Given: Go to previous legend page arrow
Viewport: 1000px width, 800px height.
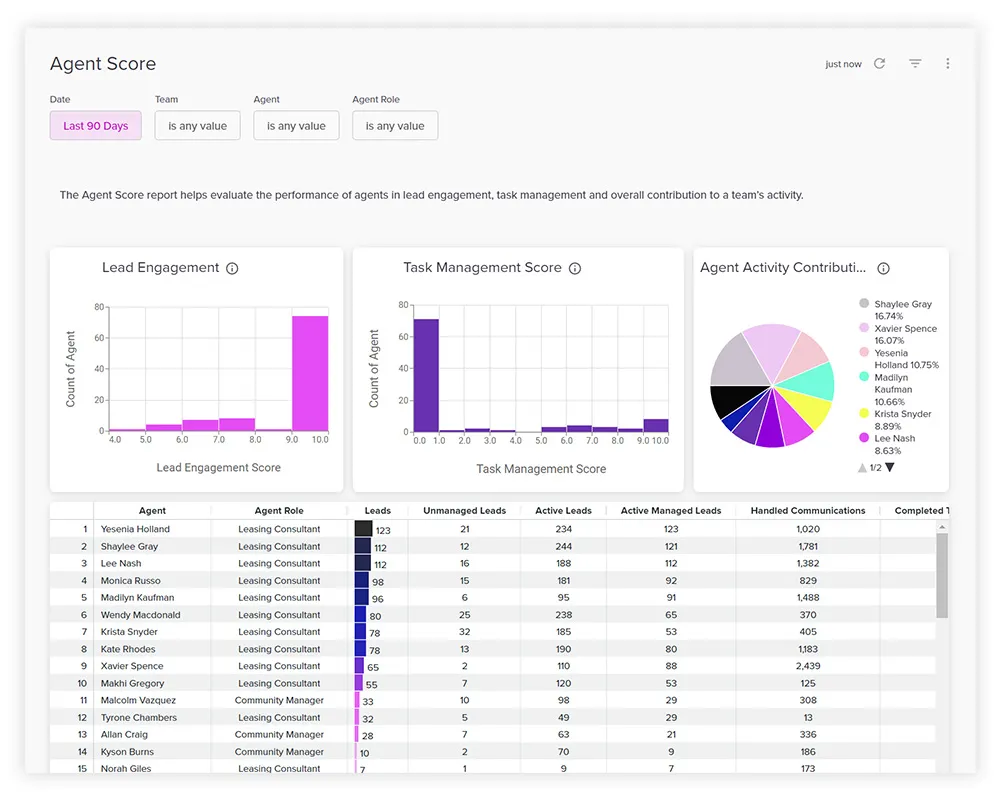Looking at the screenshot, I should [863, 467].
